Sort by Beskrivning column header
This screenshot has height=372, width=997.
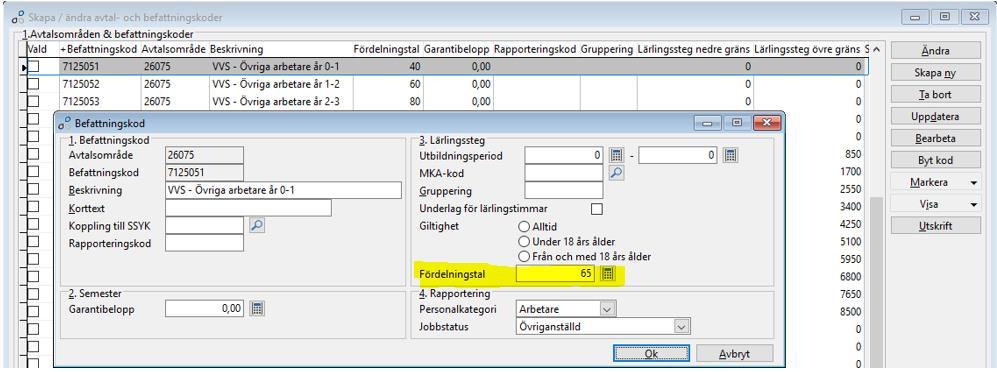point(280,49)
